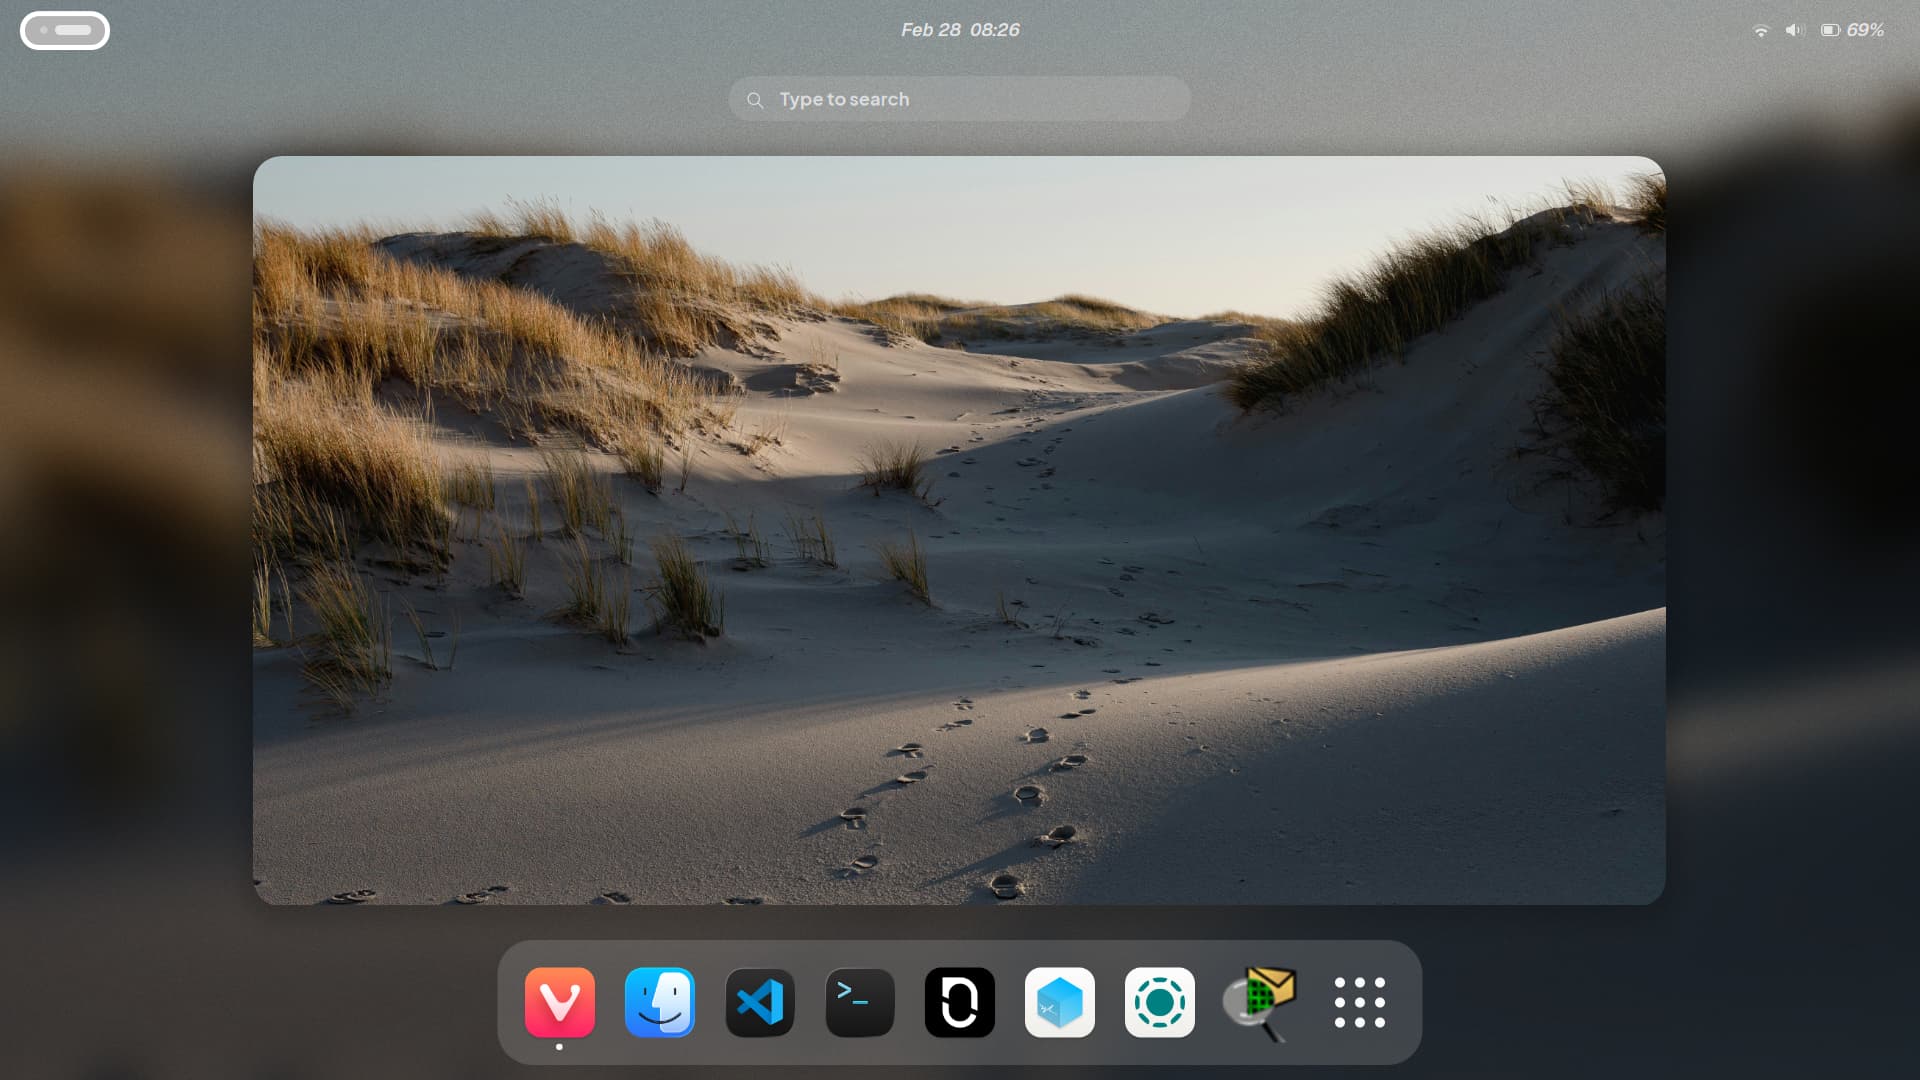Open the black icon with white link shape
The image size is (1920, 1080).
(x=959, y=1001)
